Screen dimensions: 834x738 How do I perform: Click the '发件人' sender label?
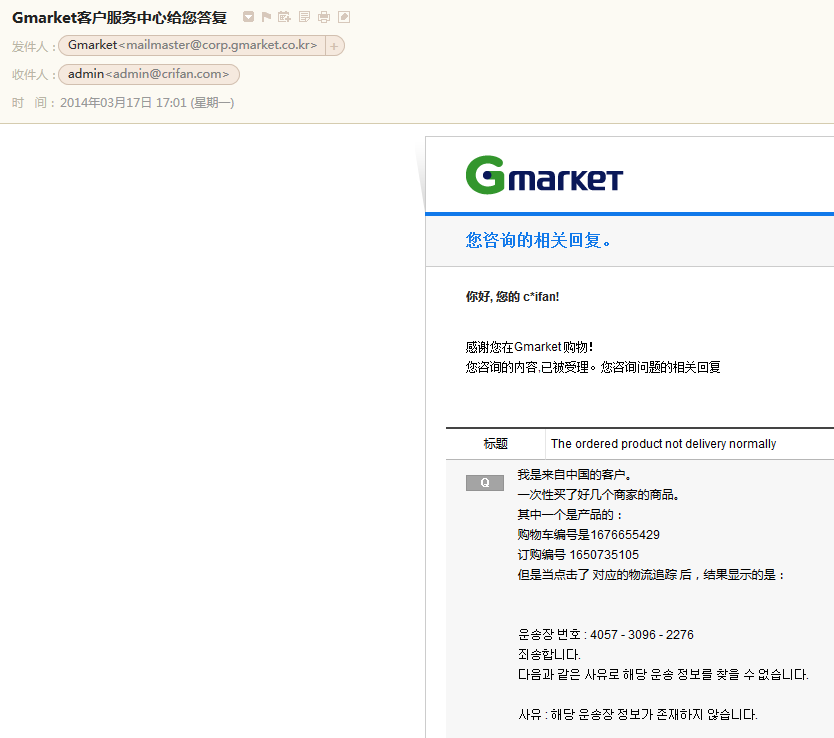pyautogui.click(x=34, y=47)
